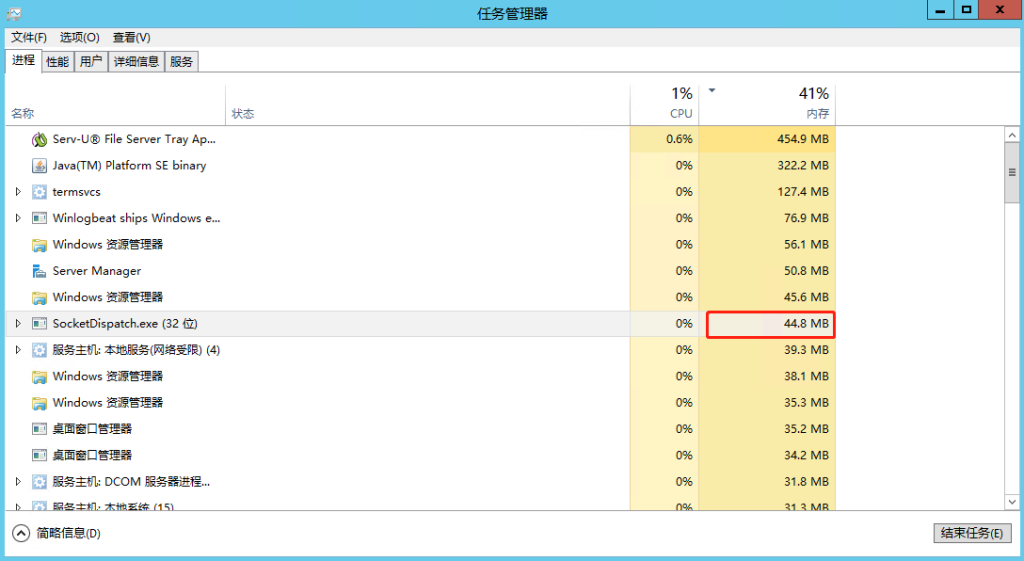
Task: Click the Winlogbeat process icon
Action: pos(40,218)
